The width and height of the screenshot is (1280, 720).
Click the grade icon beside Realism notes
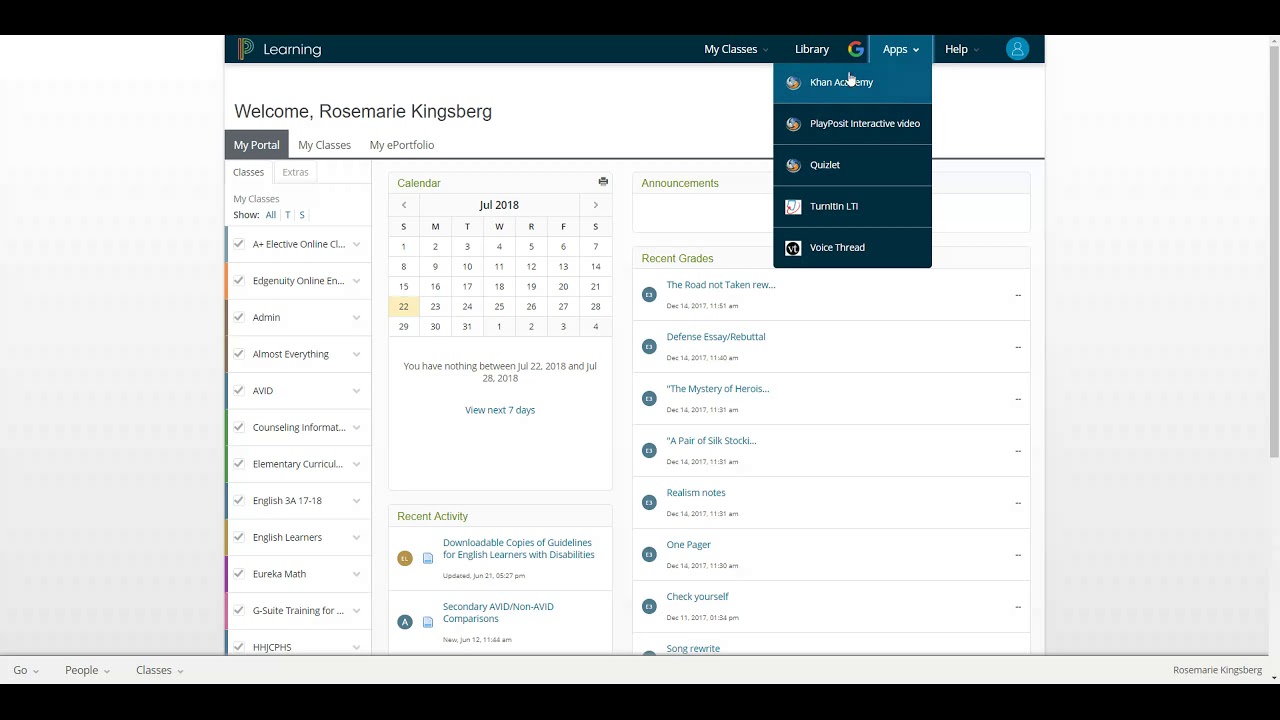649,502
